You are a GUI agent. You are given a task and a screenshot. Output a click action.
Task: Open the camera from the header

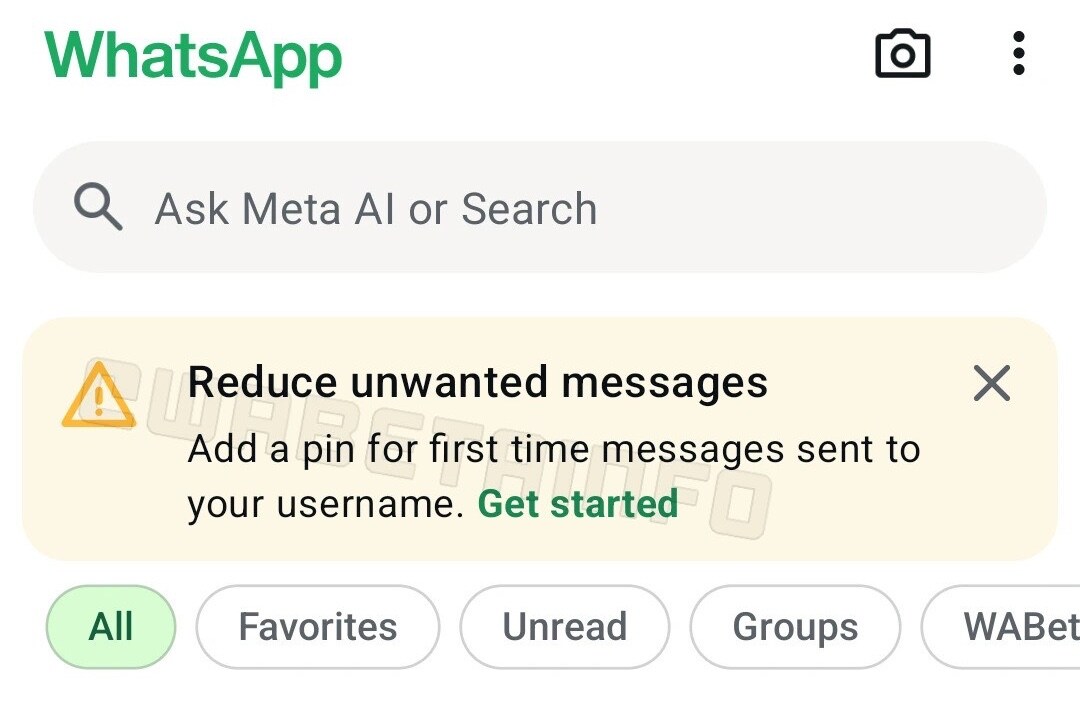pyautogui.click(x=902, y=53)
